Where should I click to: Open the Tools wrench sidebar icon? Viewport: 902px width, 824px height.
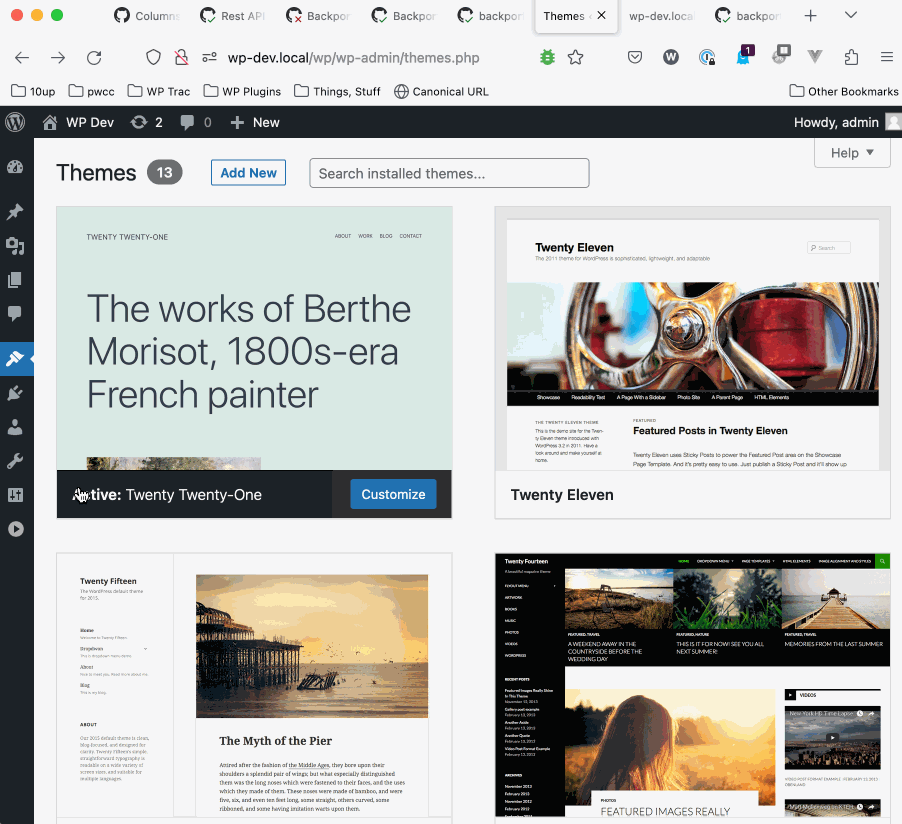pyautogui.click(x=16, y=461)
